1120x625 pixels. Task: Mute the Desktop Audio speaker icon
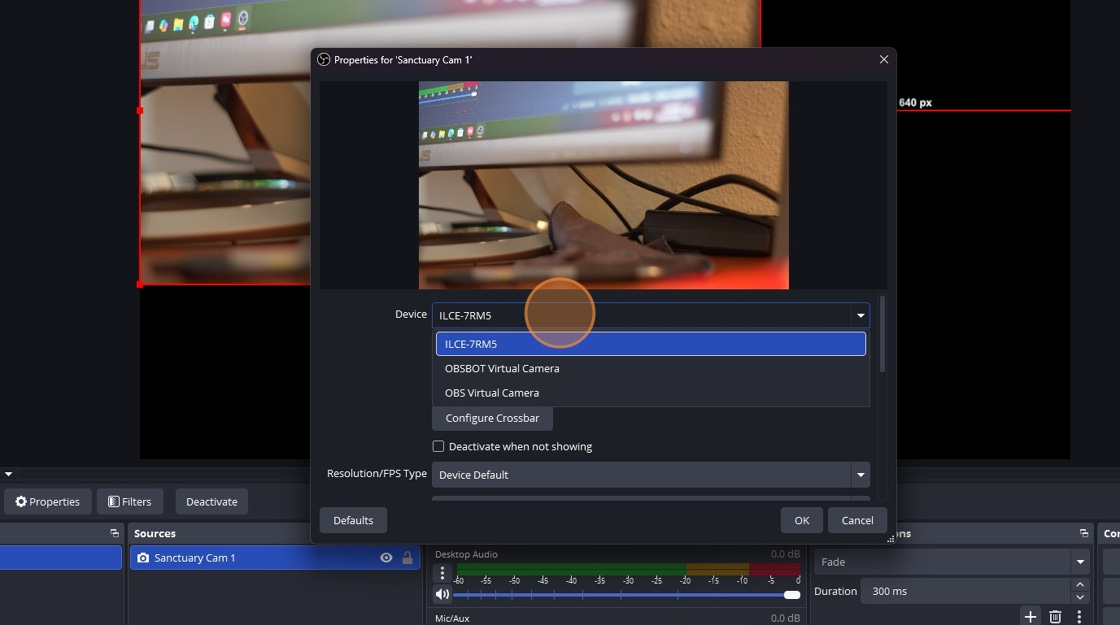442,594
